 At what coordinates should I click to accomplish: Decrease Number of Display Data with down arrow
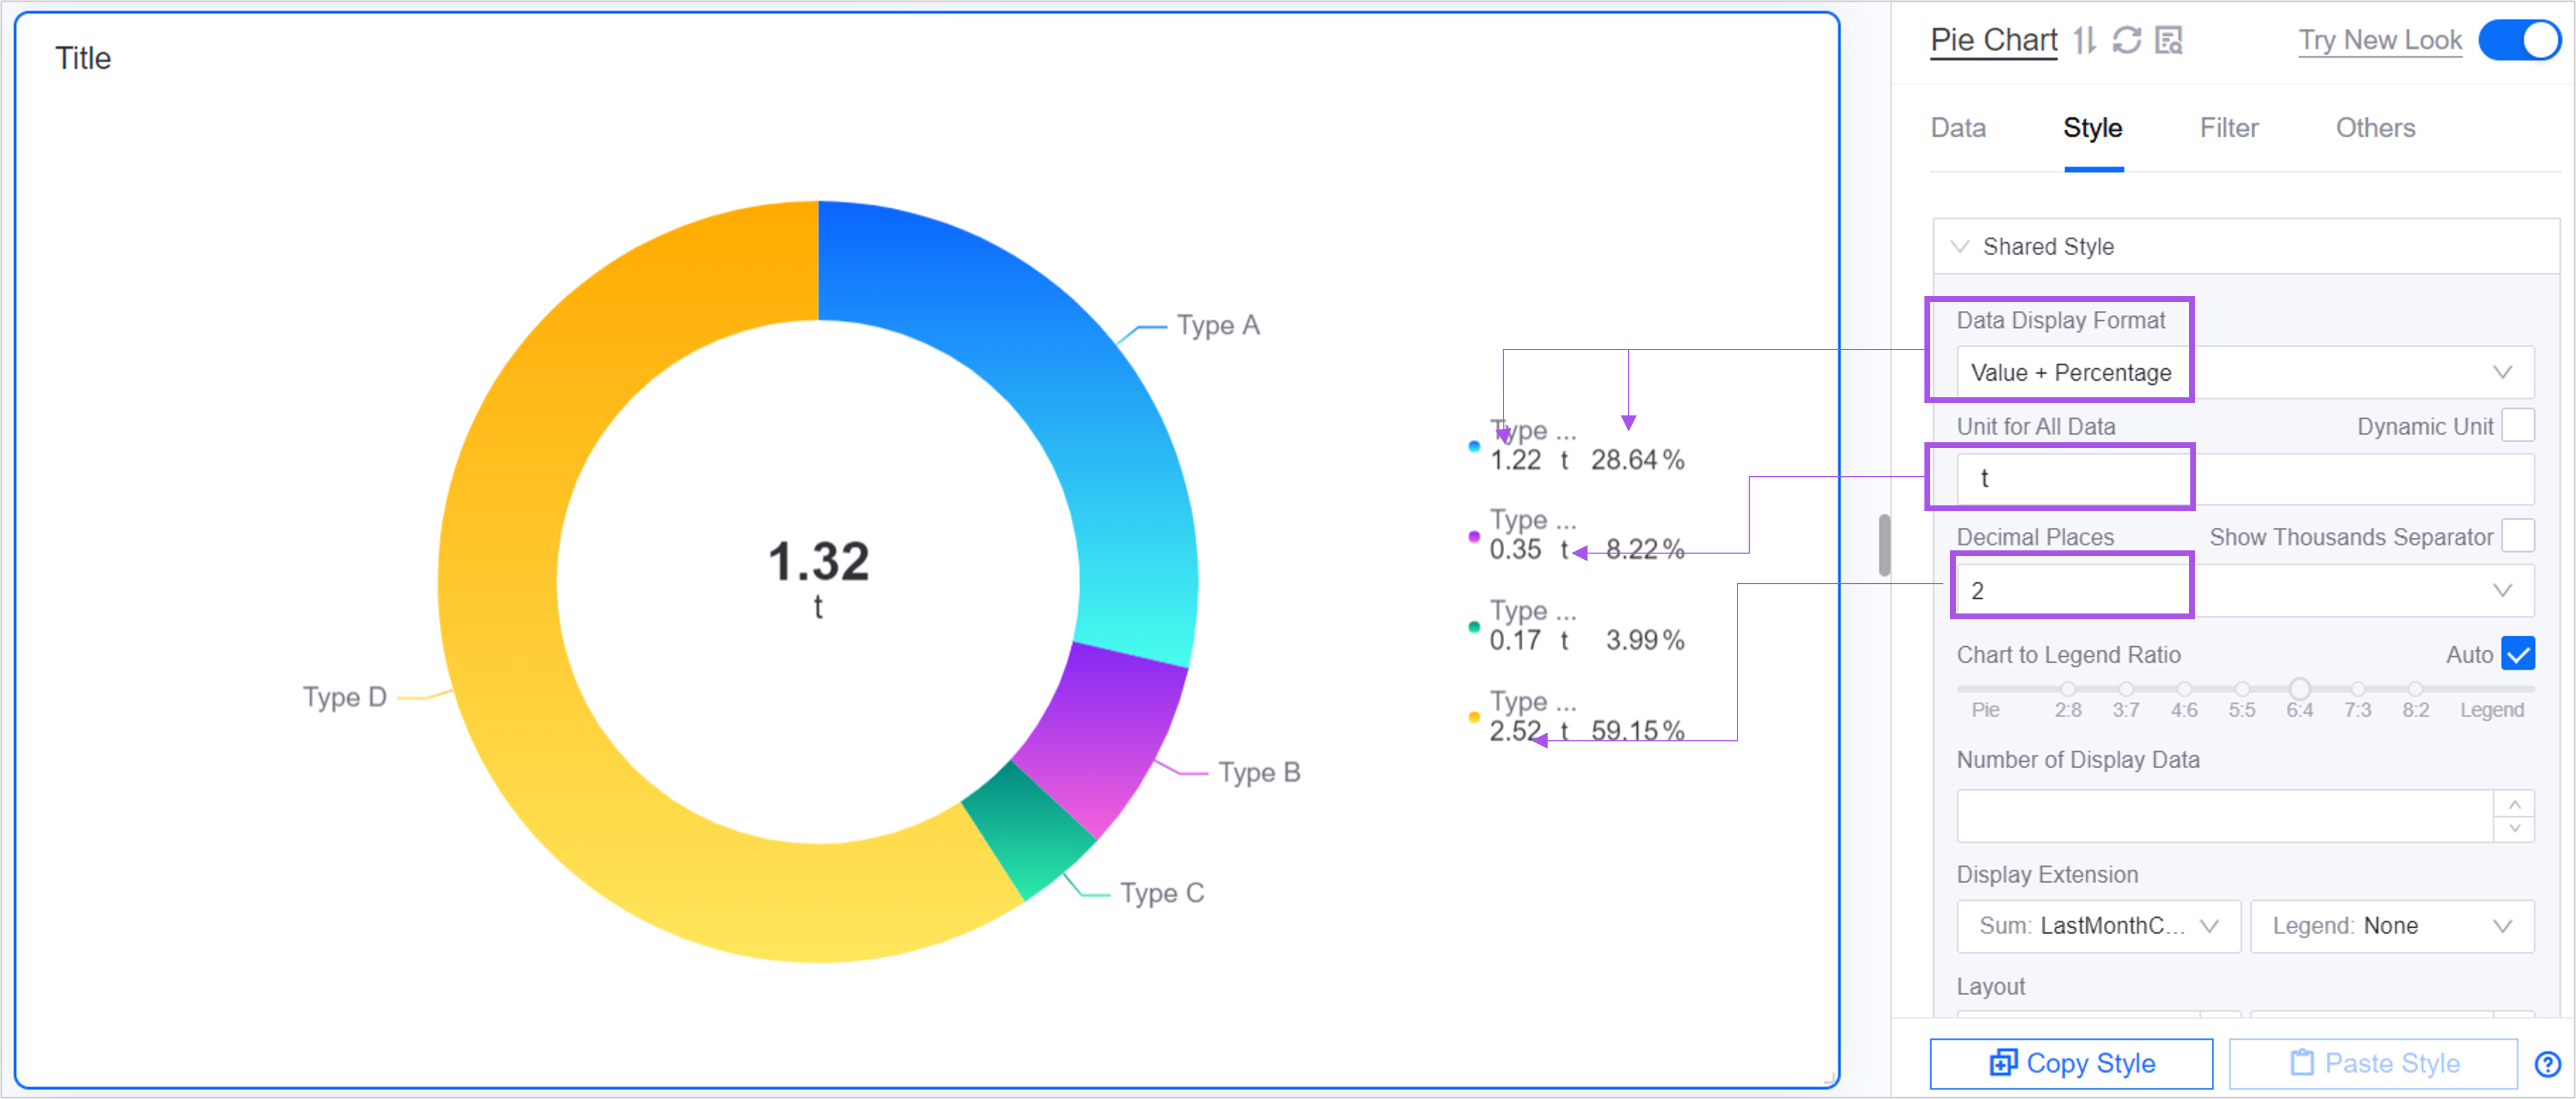[2514, 829]
